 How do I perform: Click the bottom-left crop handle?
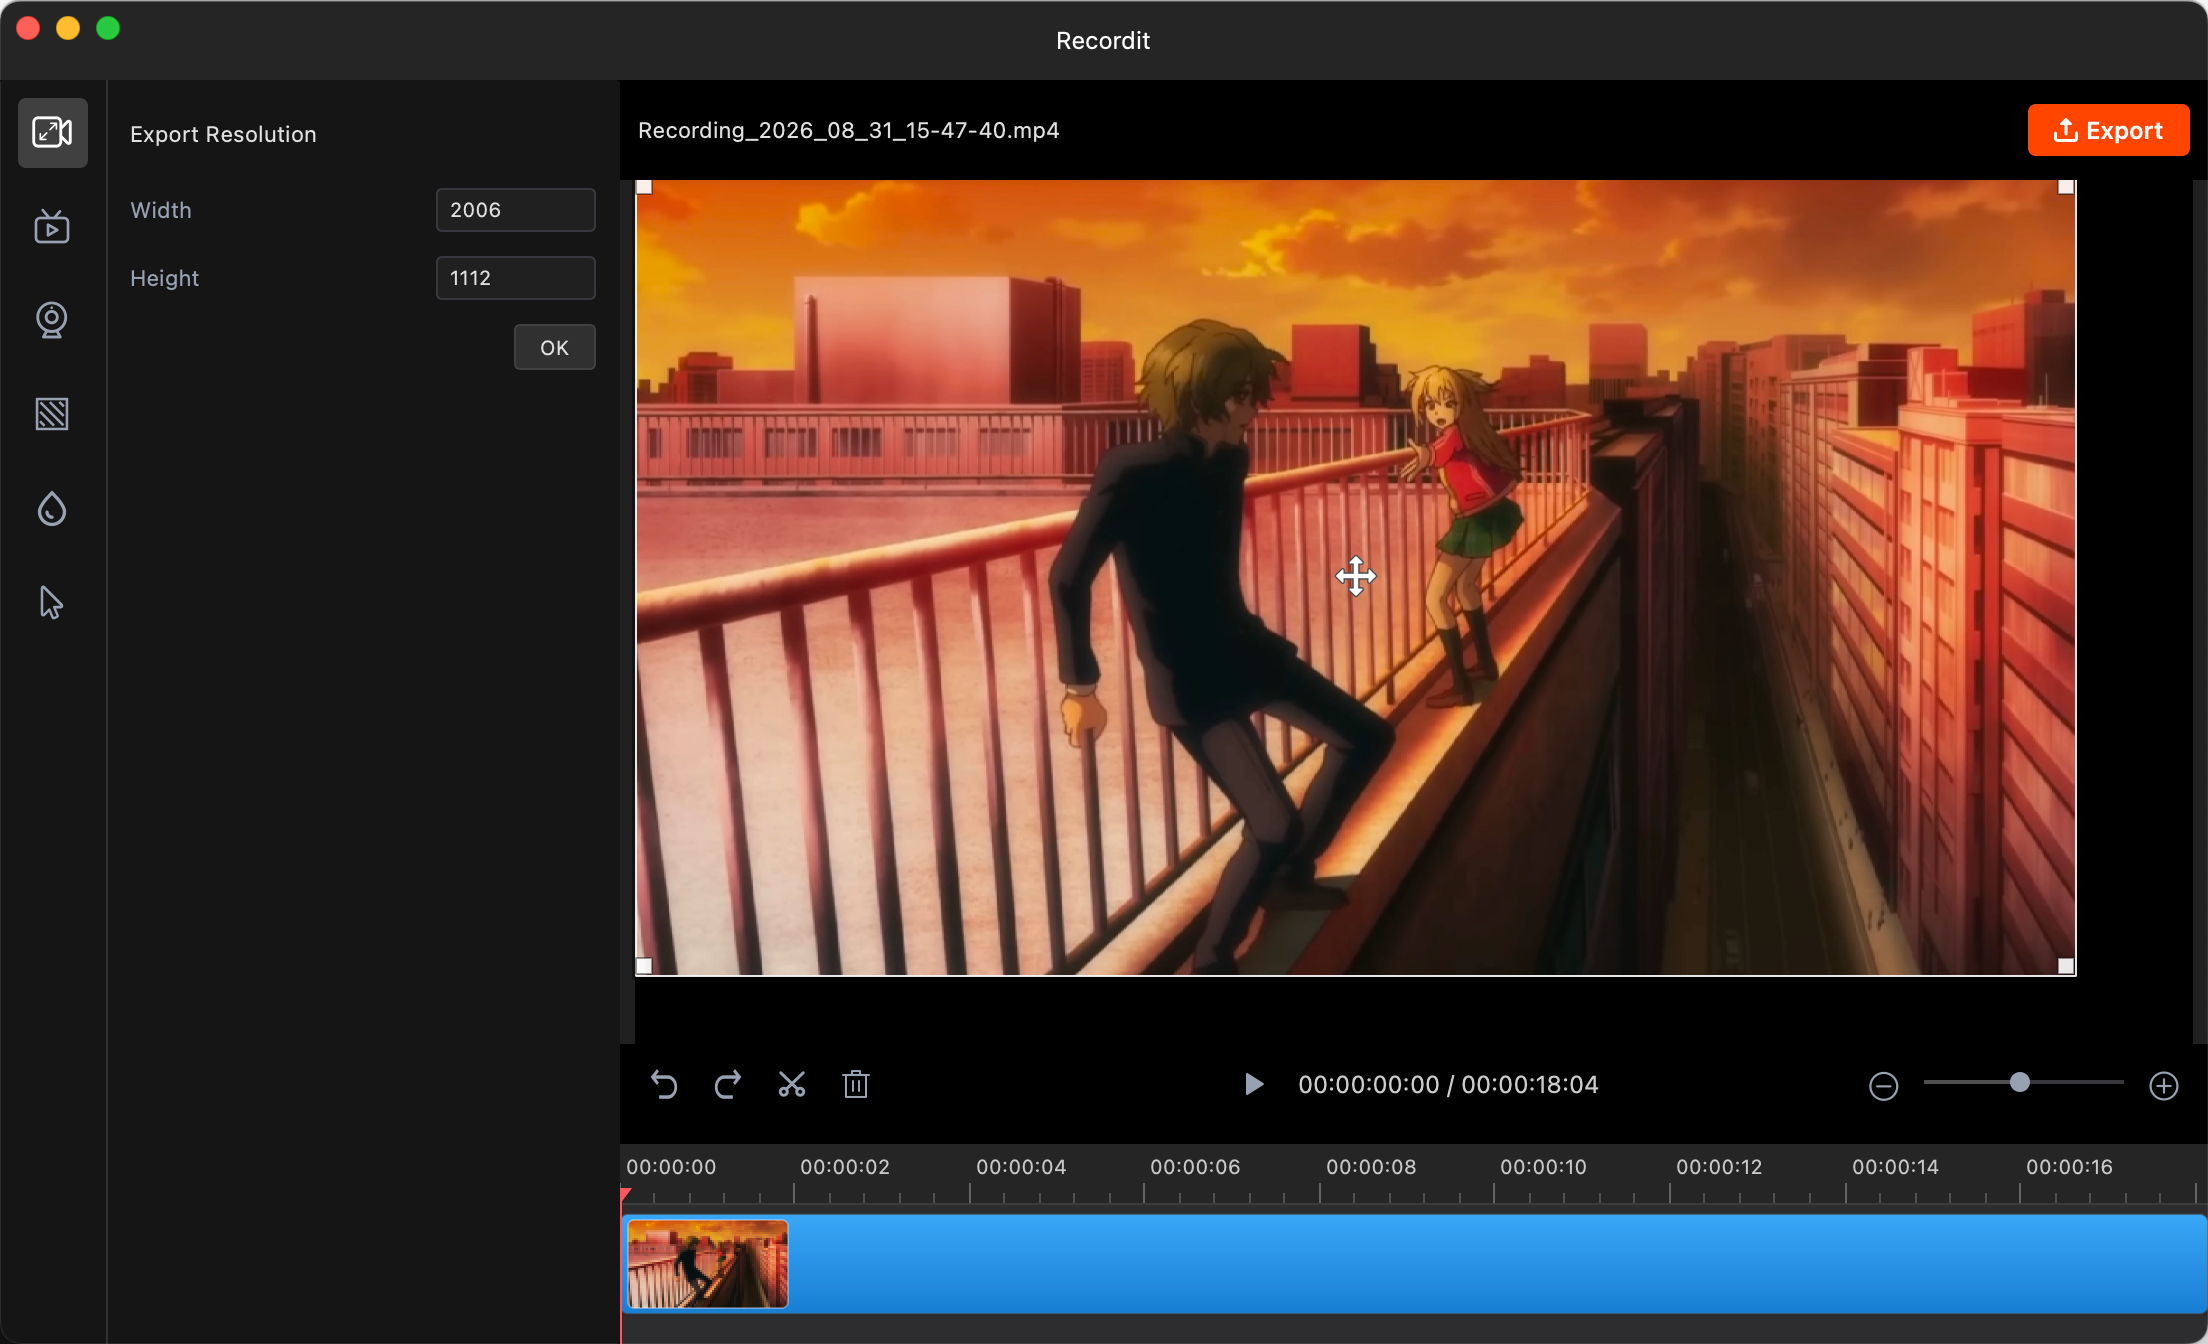[x=645, y=966]
